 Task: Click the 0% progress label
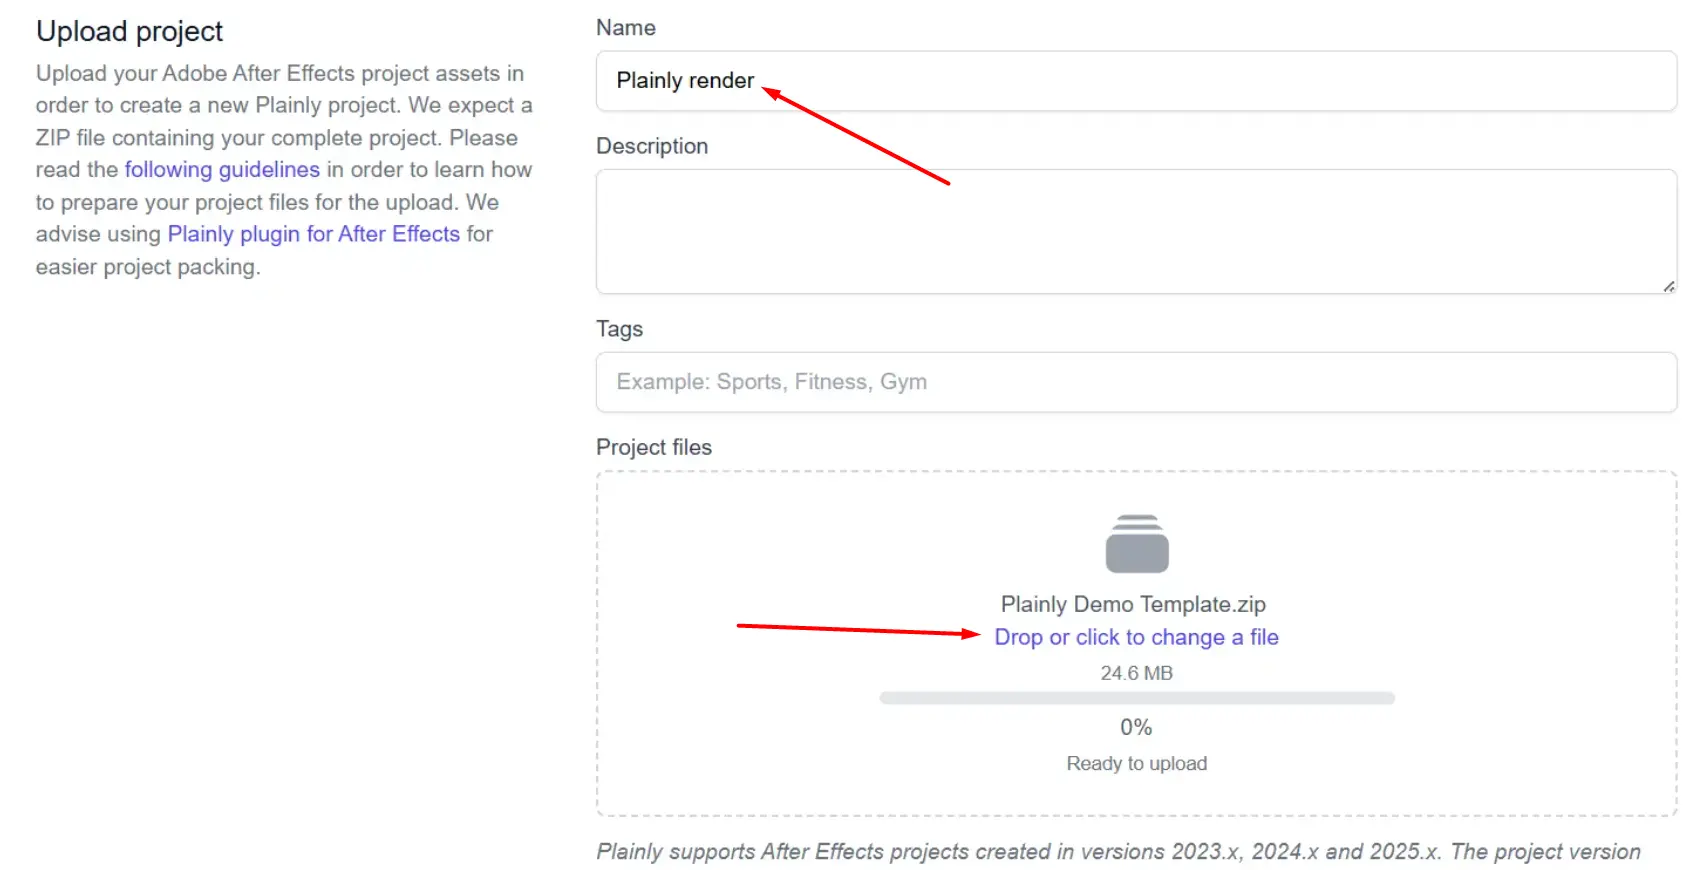pos(1136,727)
